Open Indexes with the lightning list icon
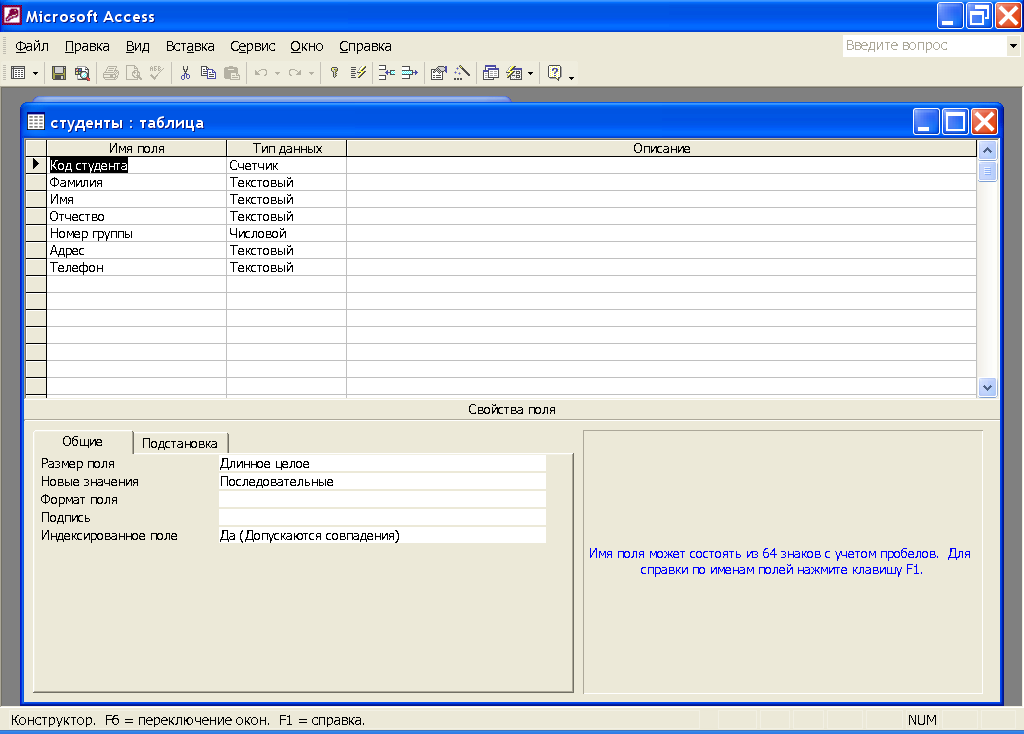 pos(358,73)
